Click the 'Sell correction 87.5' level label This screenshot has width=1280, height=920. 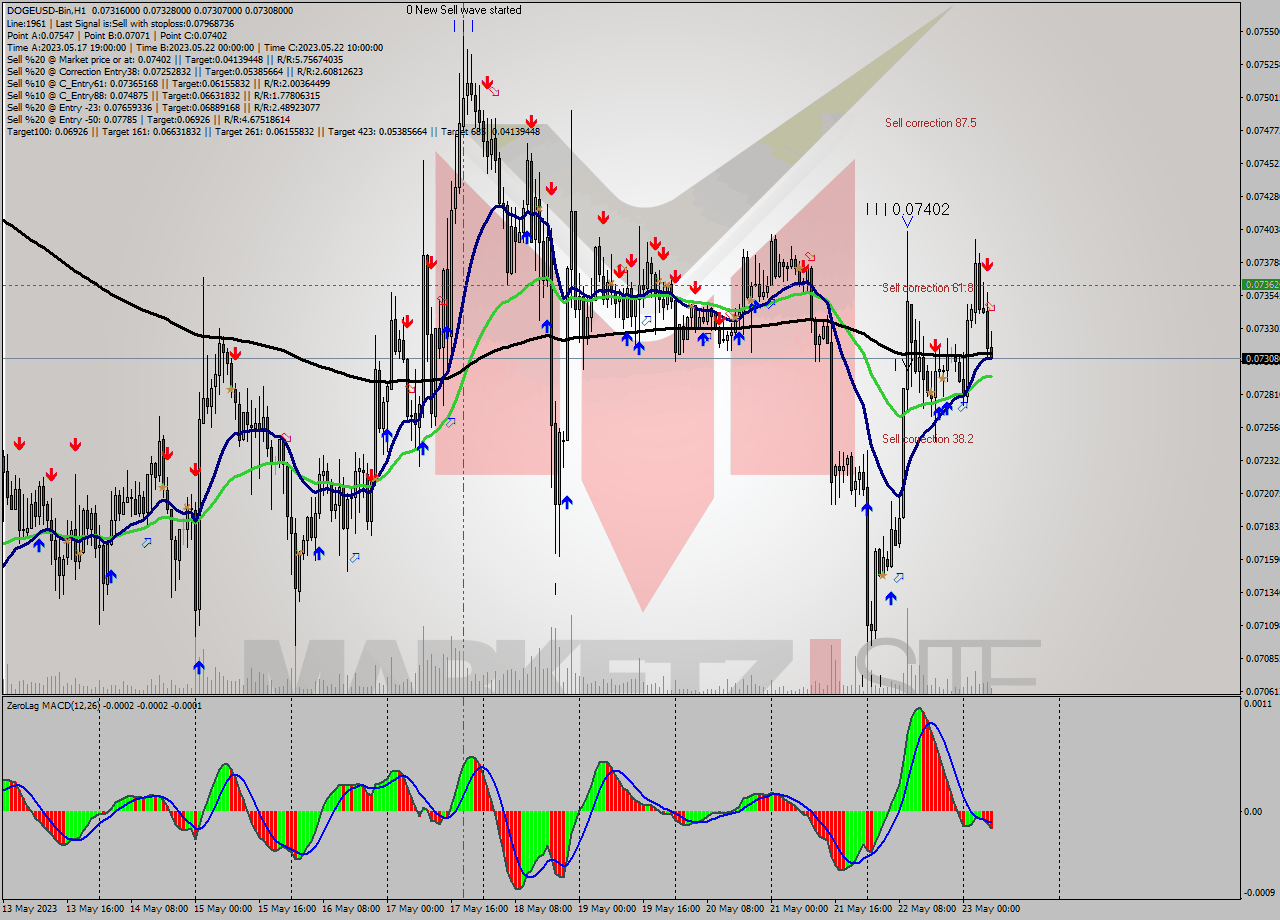click(930, 123)
